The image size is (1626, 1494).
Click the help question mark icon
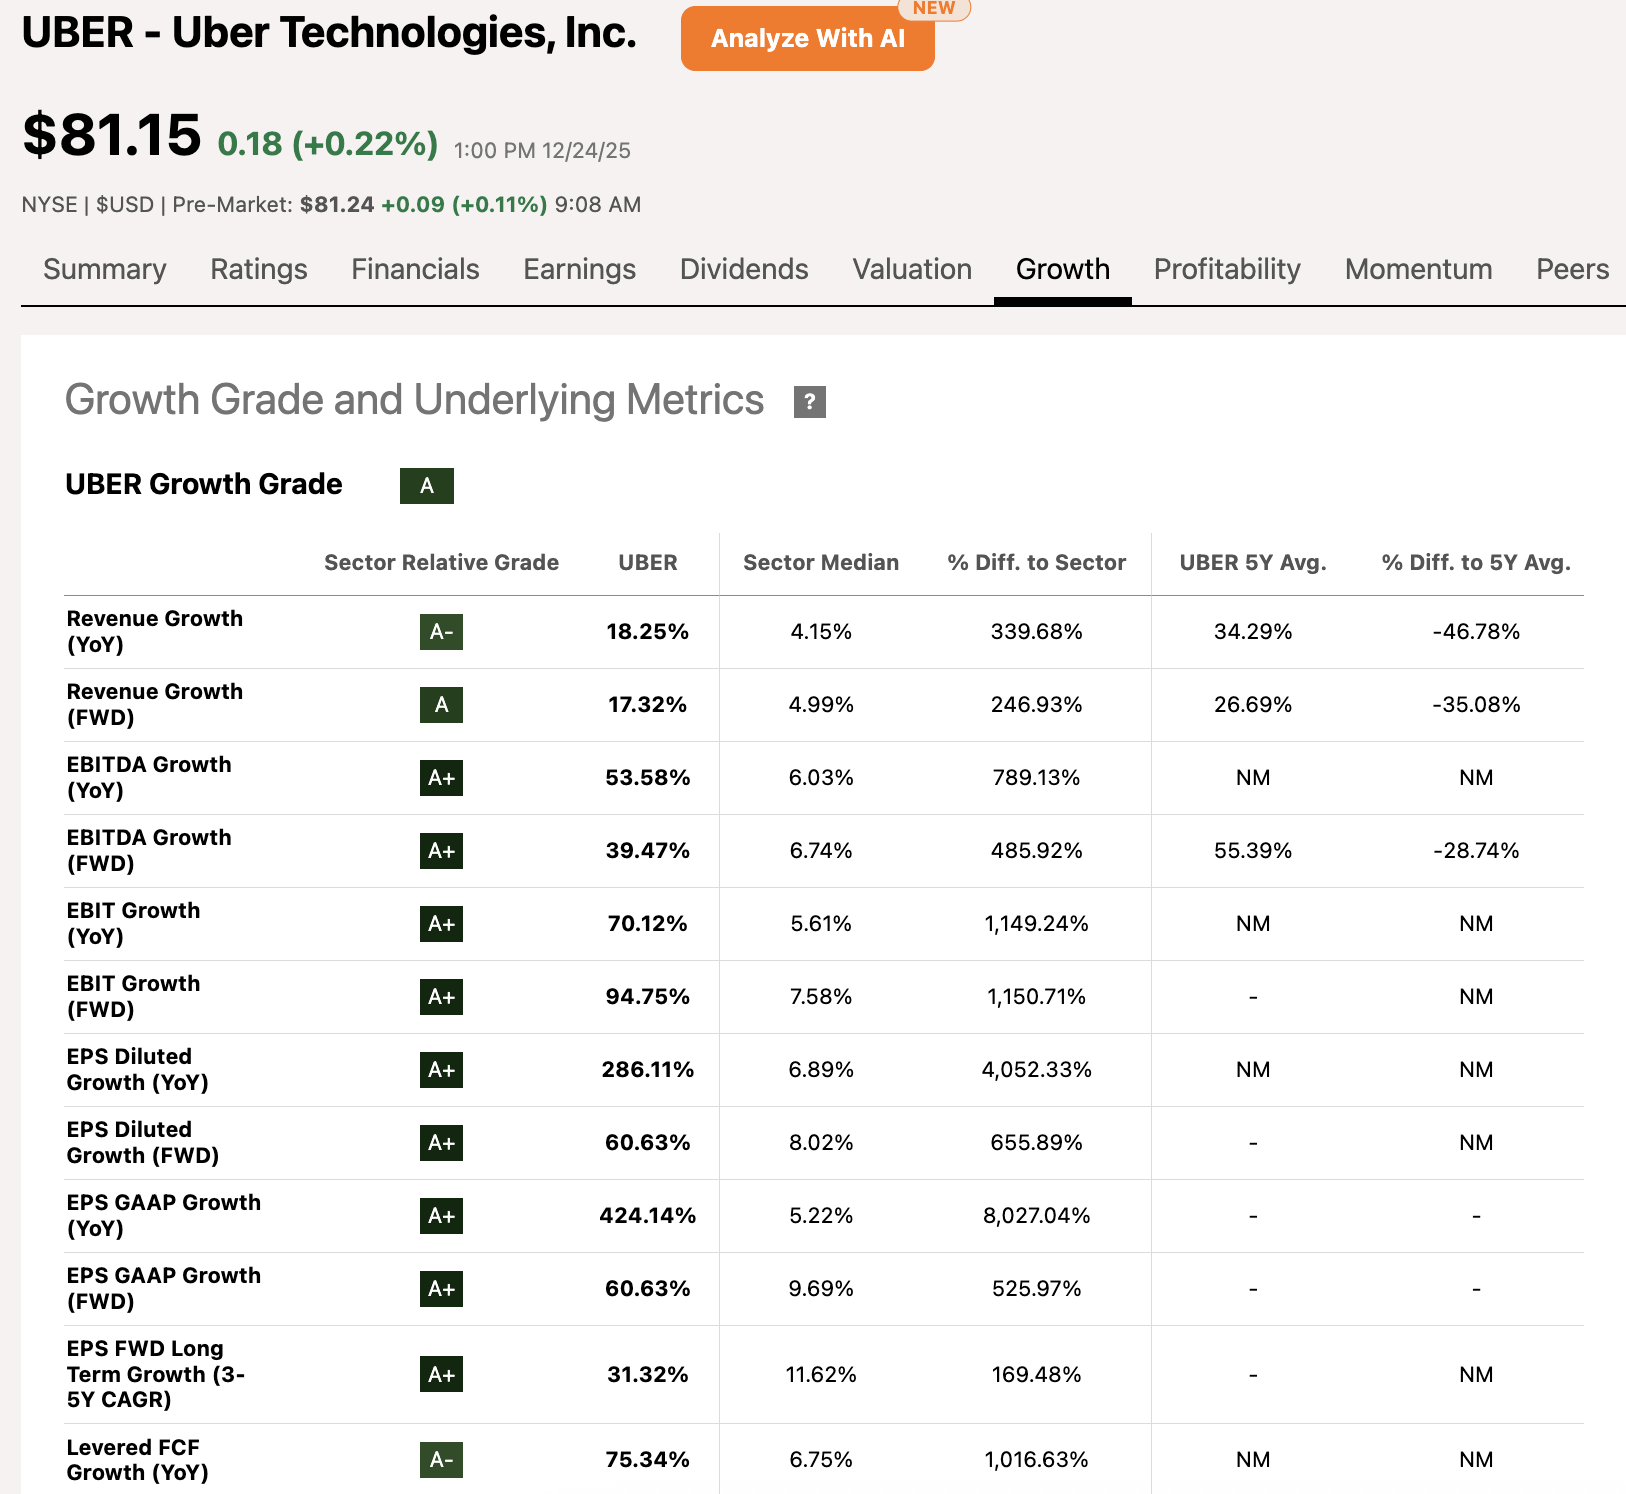click(810, 402)
